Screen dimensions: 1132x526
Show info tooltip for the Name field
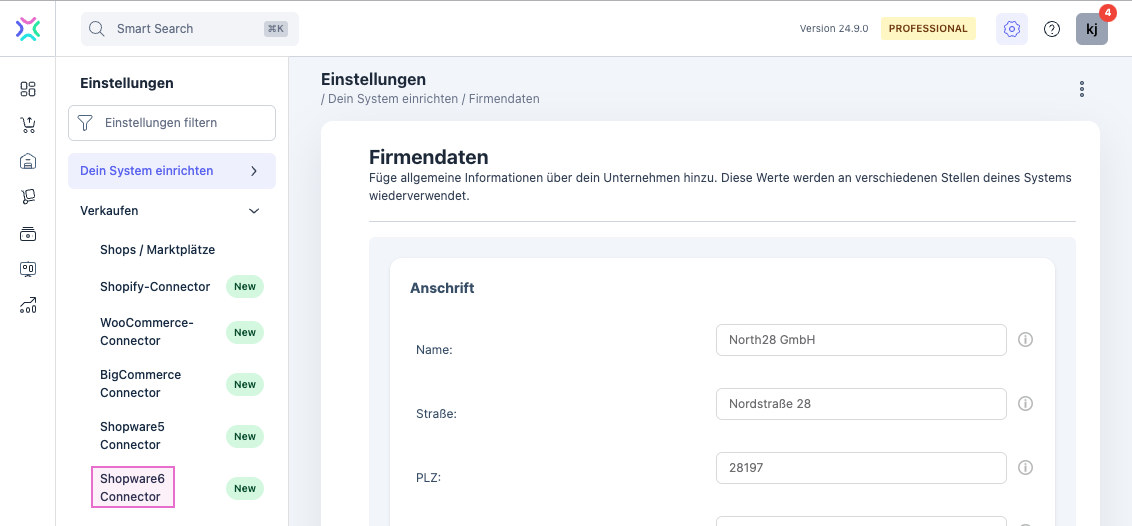point(1025,340)
